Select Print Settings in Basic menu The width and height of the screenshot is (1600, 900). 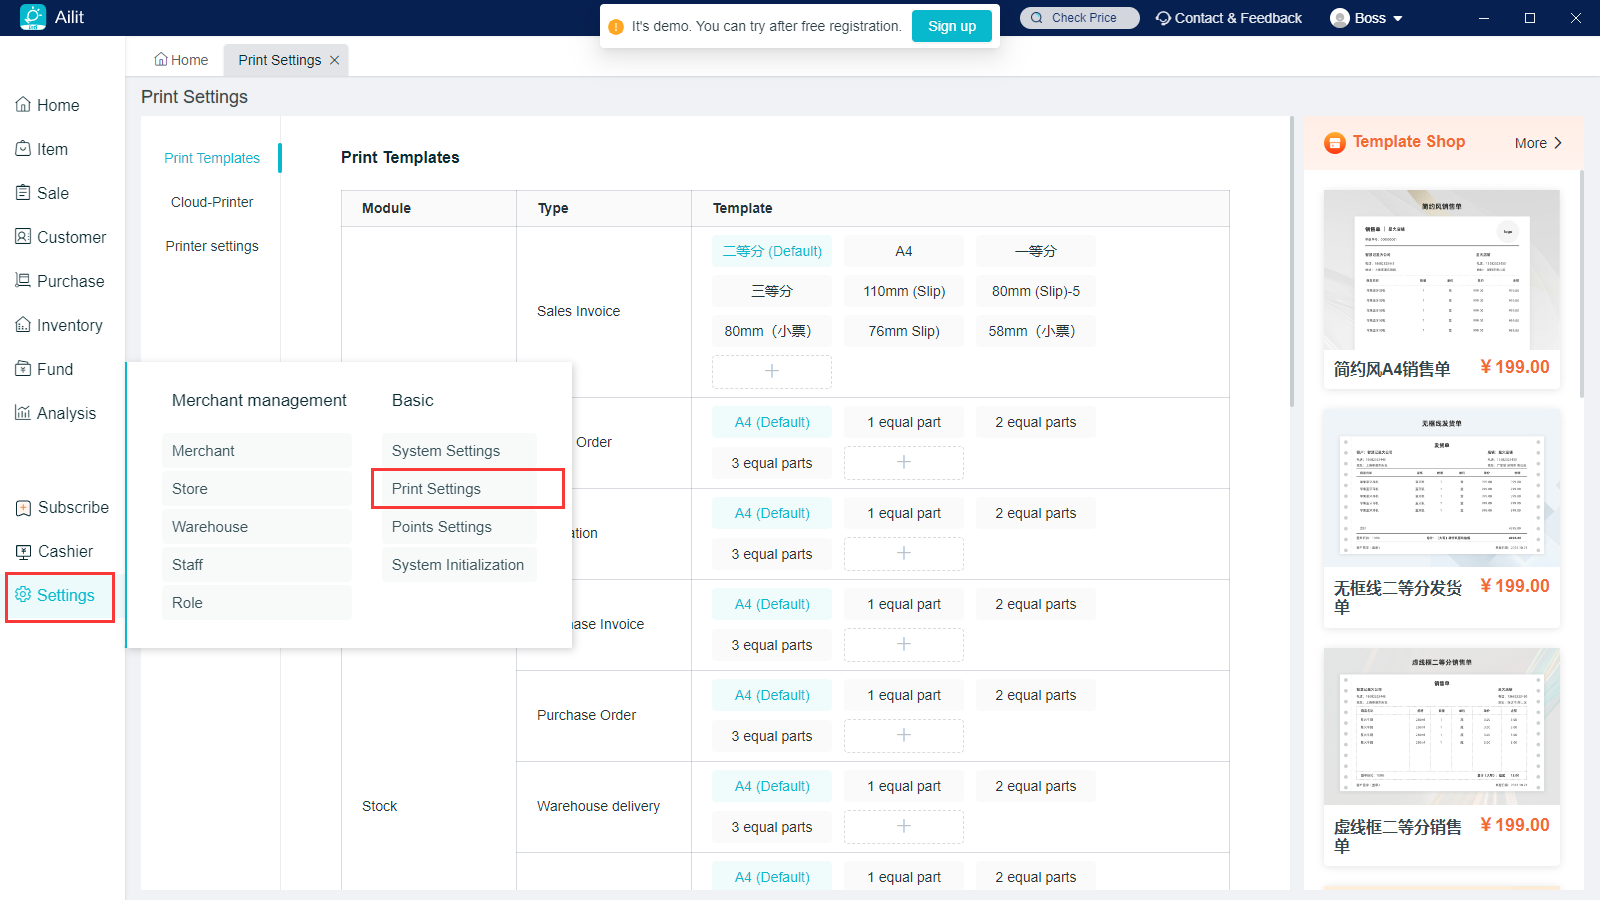click(x=436, y=489)
